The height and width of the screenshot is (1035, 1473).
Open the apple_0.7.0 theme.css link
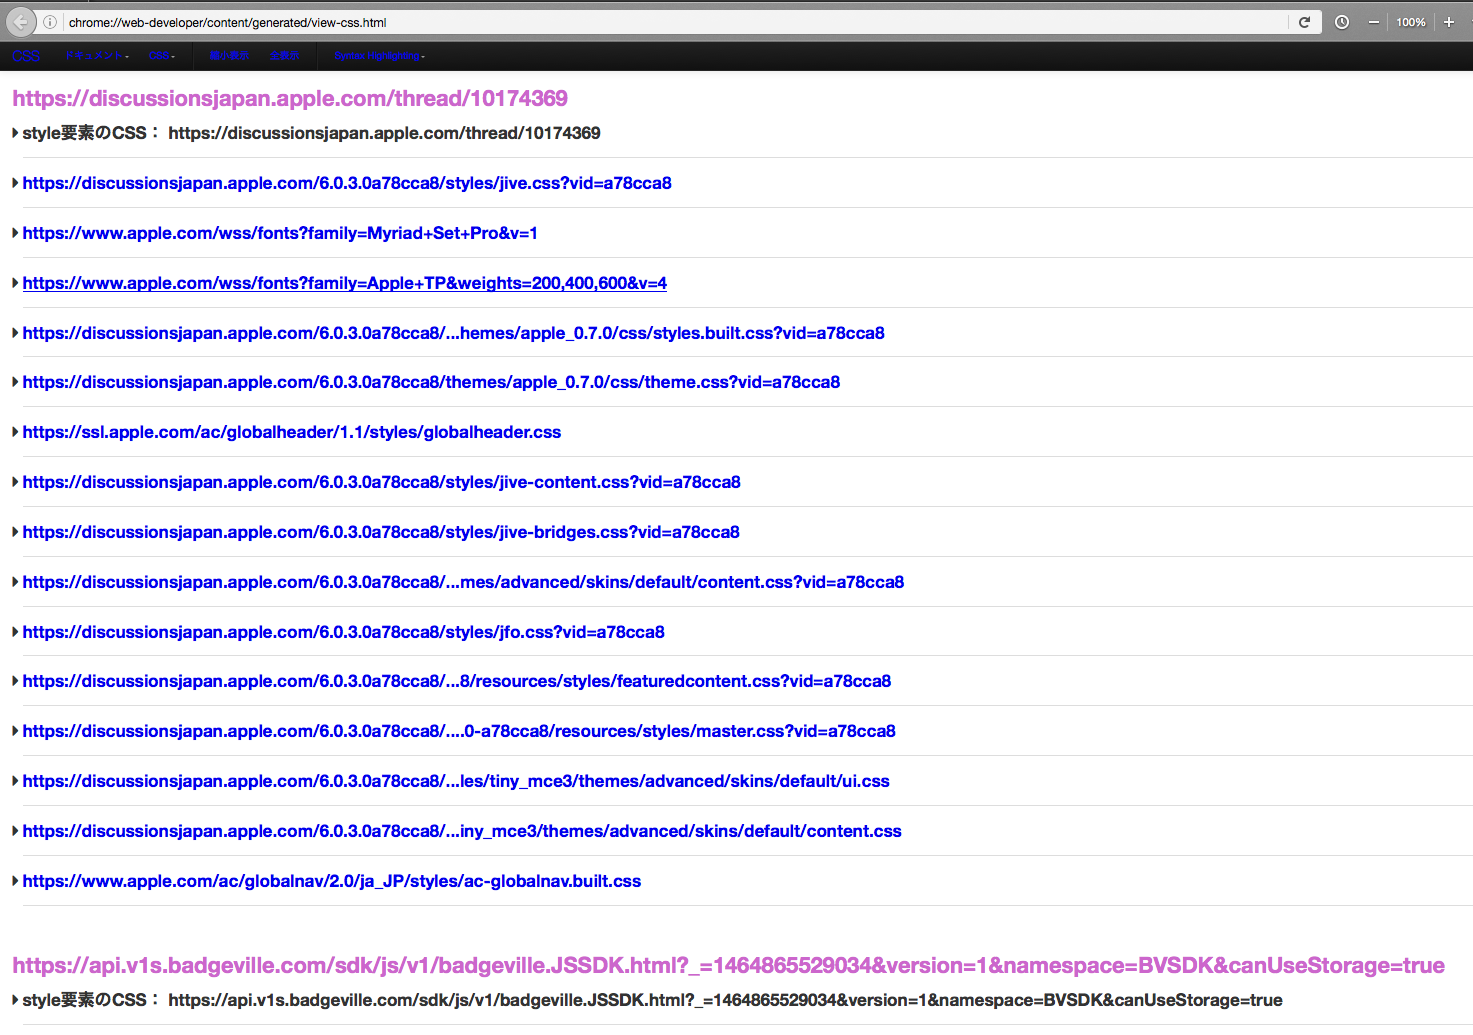[x=431, y=382]
